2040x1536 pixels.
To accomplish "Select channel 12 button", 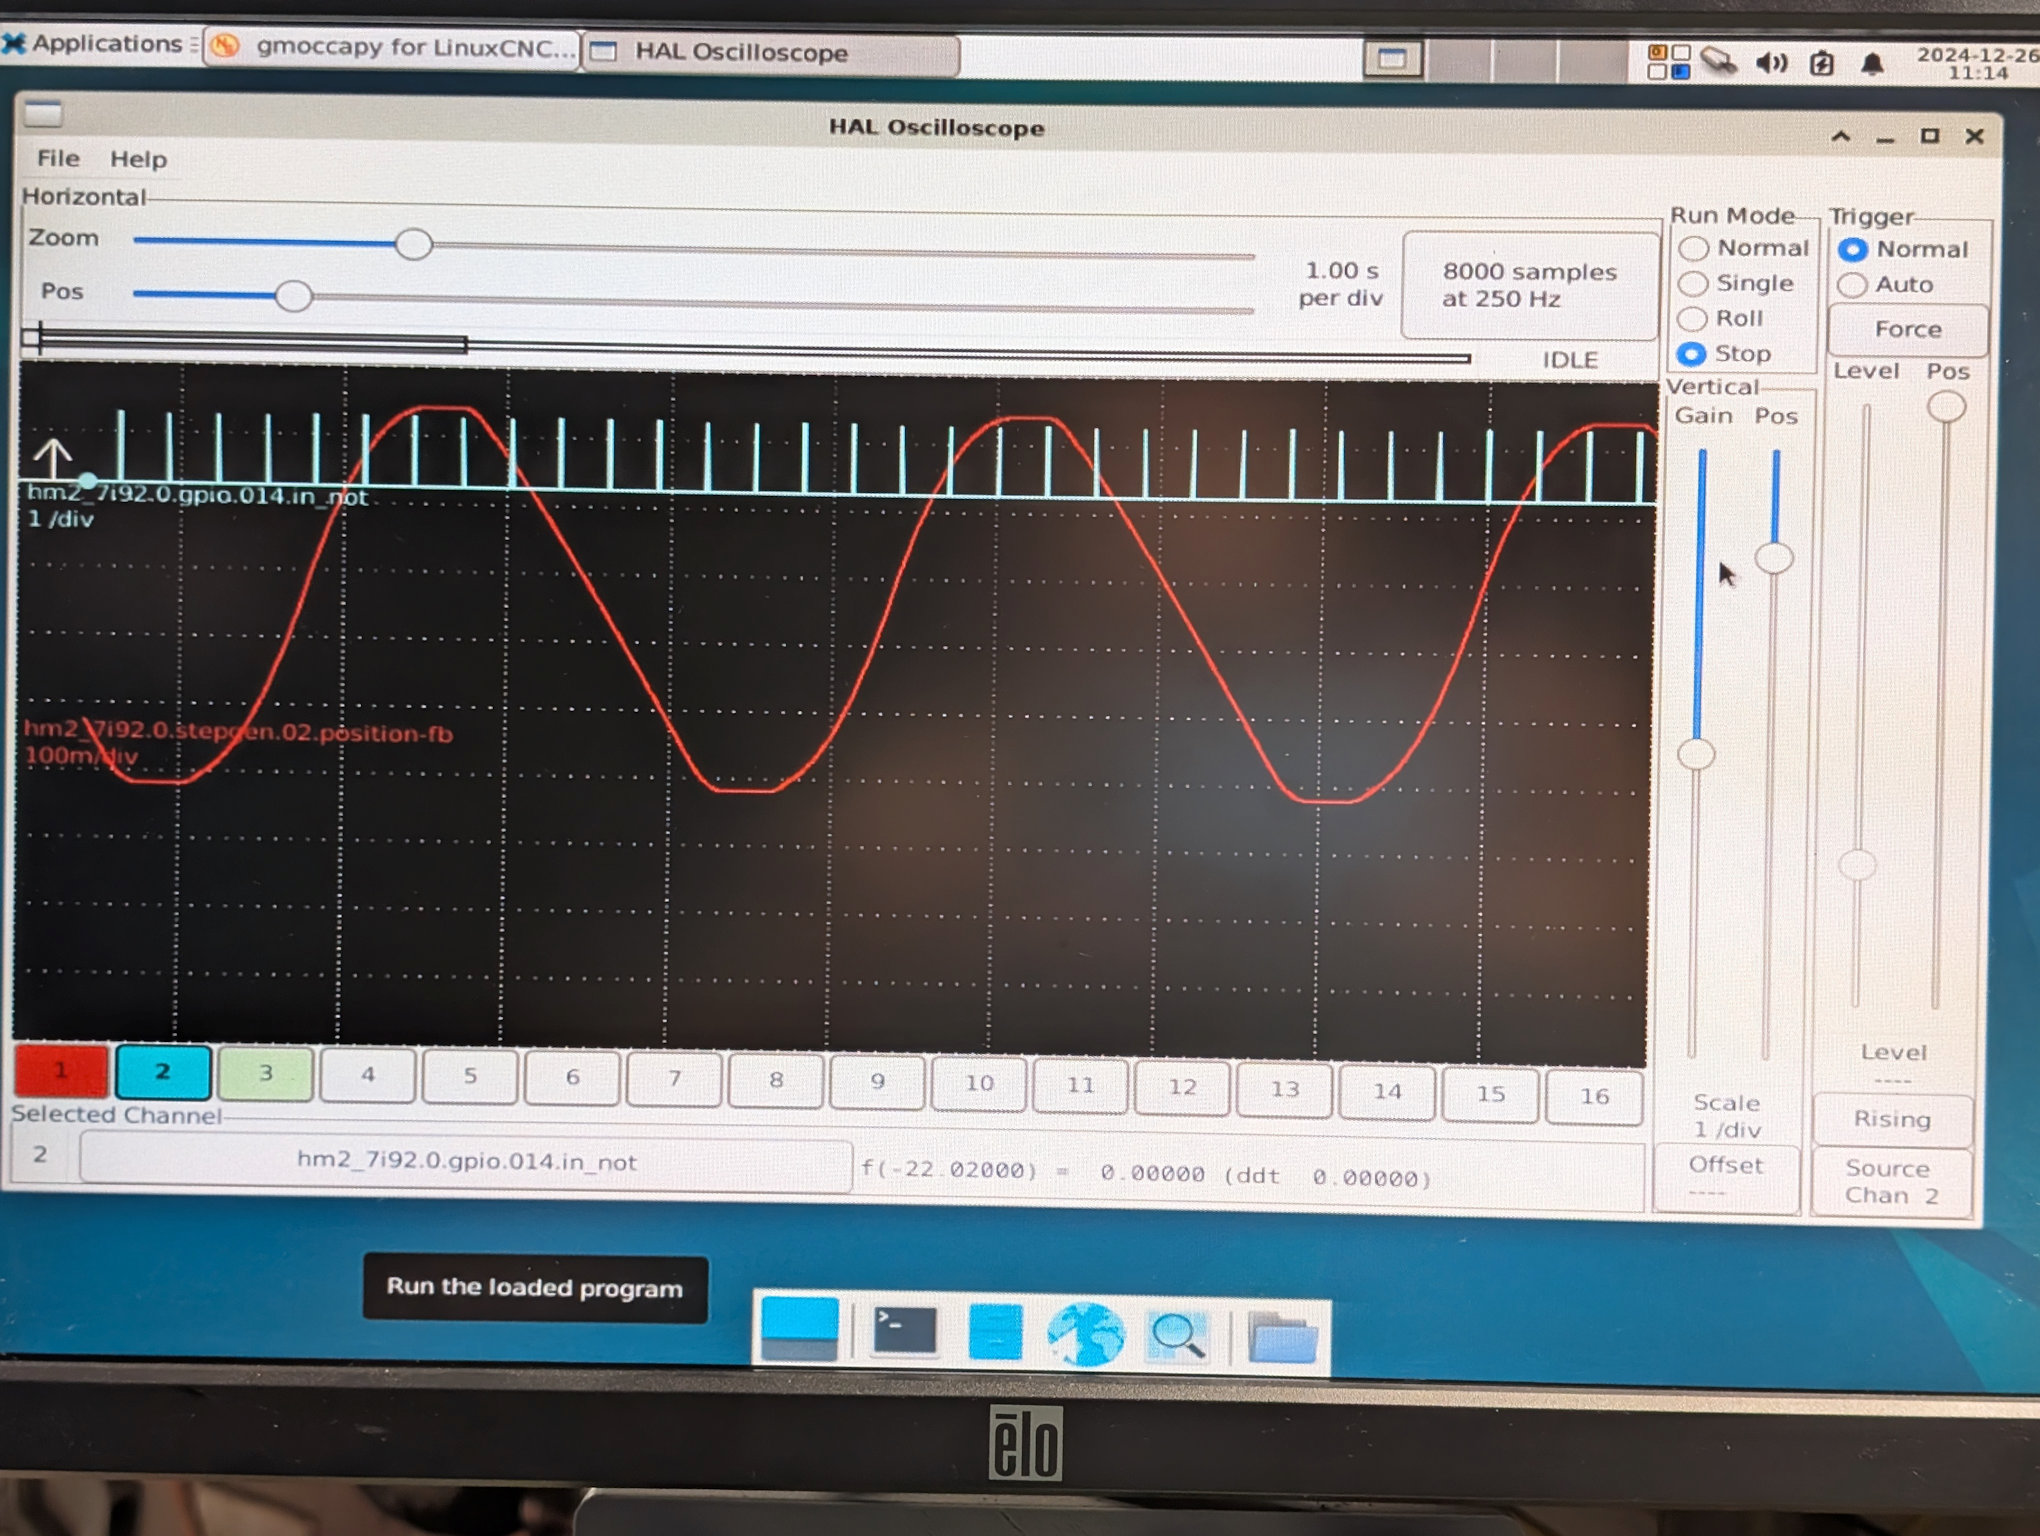I will pos(1182,1088).
